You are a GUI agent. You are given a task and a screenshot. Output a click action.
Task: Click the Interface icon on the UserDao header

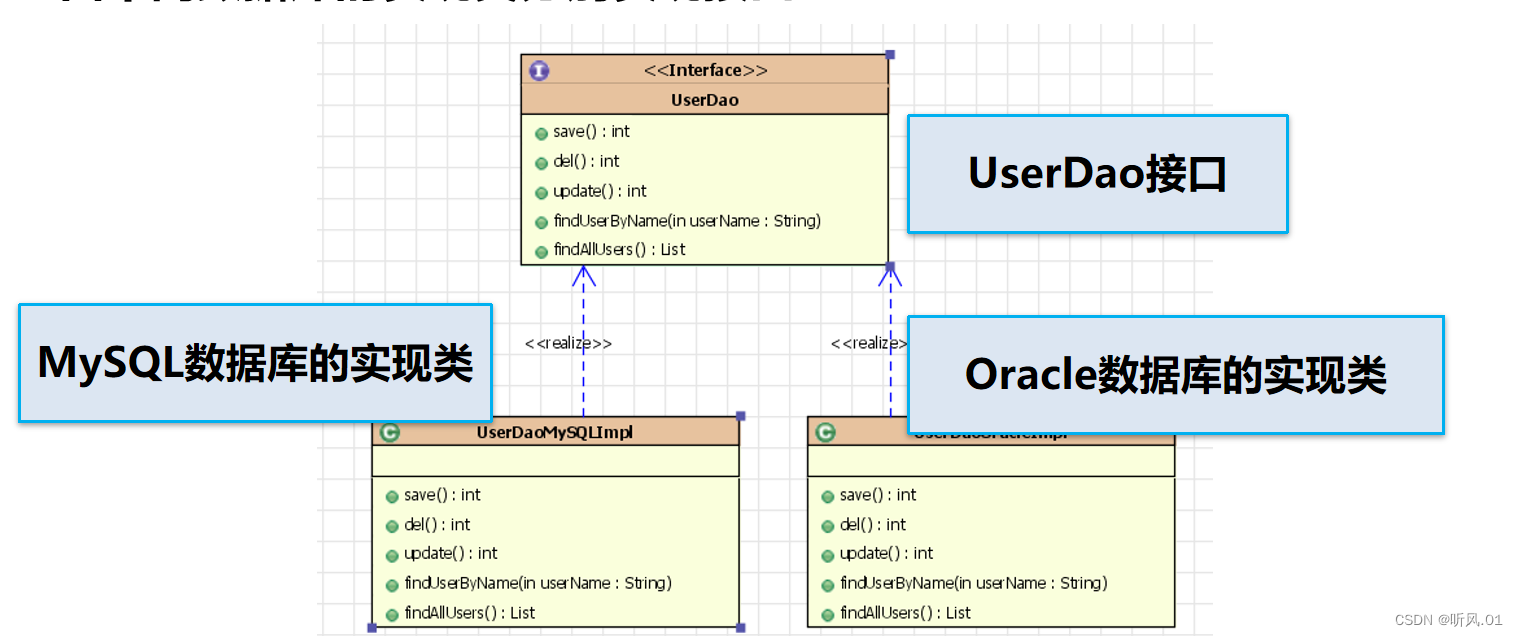(x=538, y=70)
